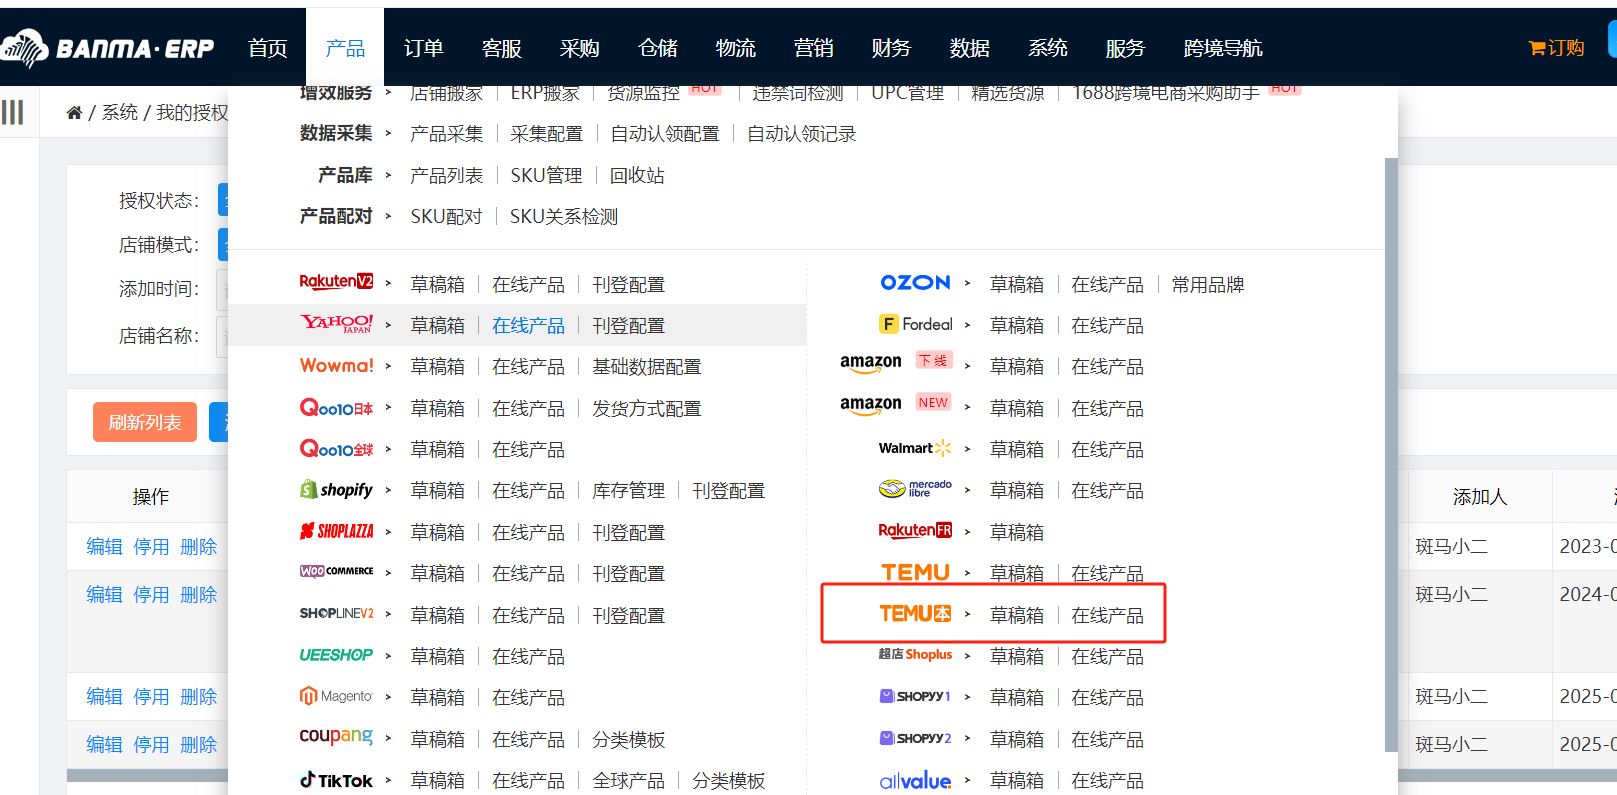Click the Shopline V2 logo

coord(337,613)
